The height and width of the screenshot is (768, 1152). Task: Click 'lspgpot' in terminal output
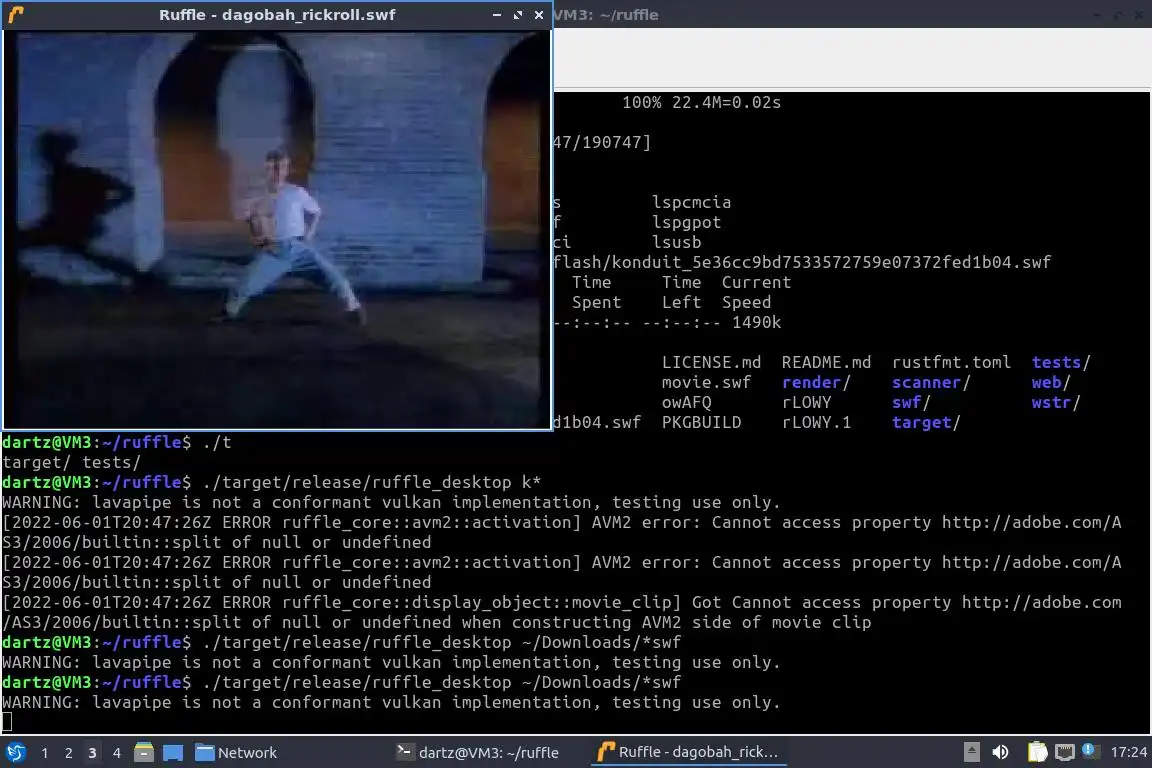686,223
